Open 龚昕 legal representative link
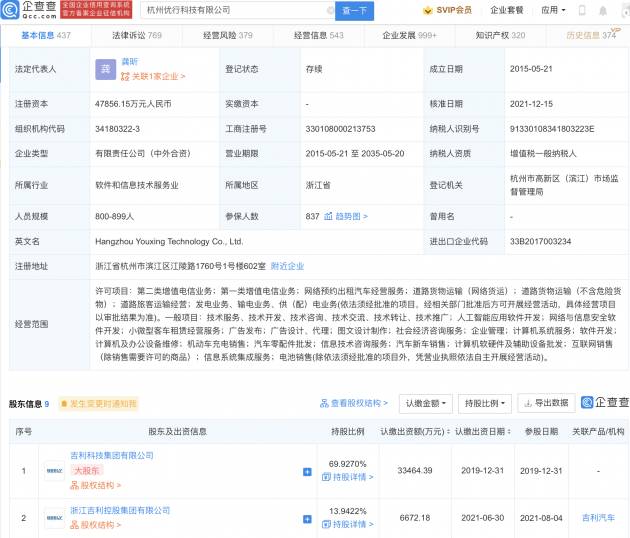This screenshot has height=538, width=630. coord(129,61)
